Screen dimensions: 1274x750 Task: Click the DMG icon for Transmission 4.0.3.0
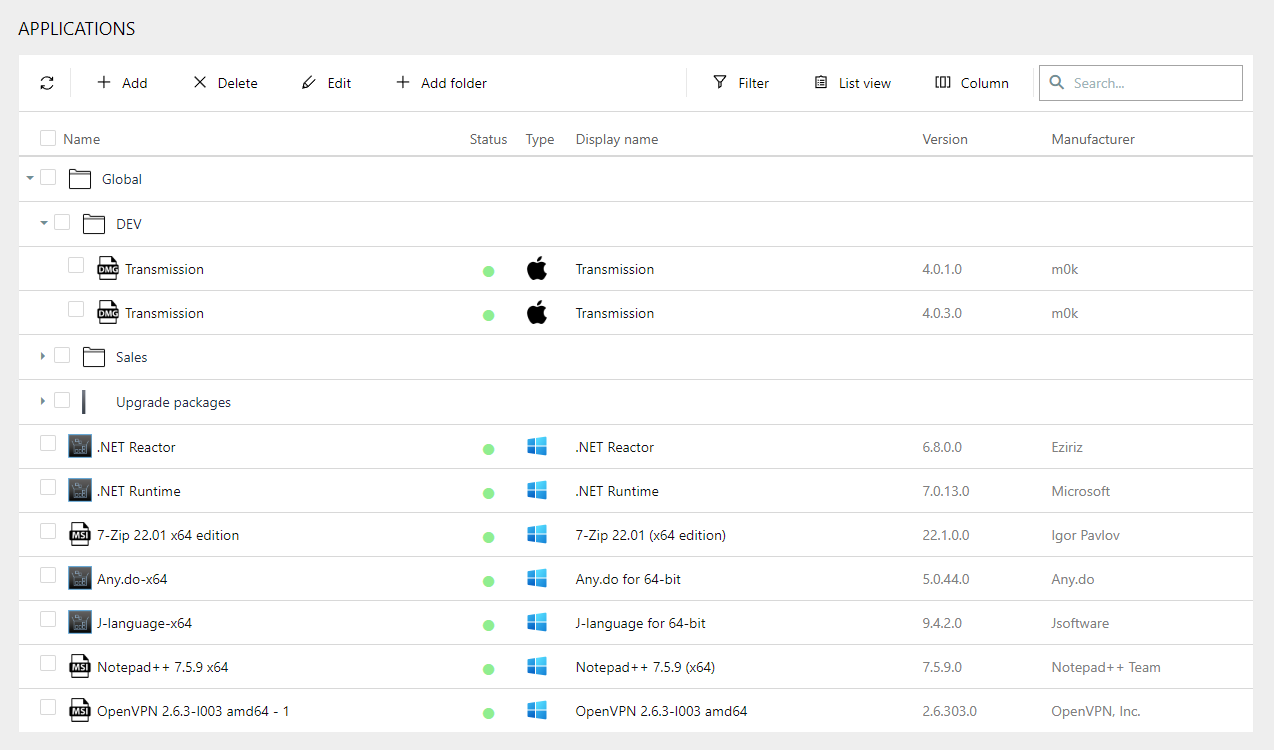pyautogui.click(x=108, y=313)
